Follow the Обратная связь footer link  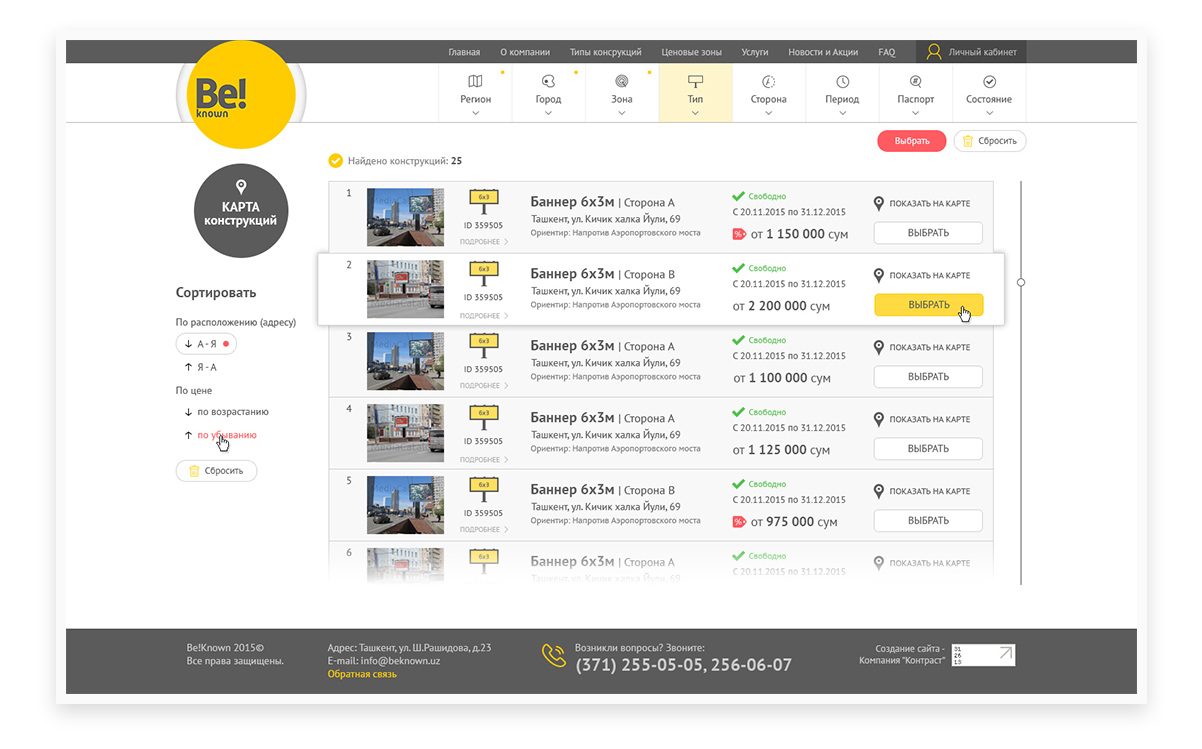click(362, 674)
